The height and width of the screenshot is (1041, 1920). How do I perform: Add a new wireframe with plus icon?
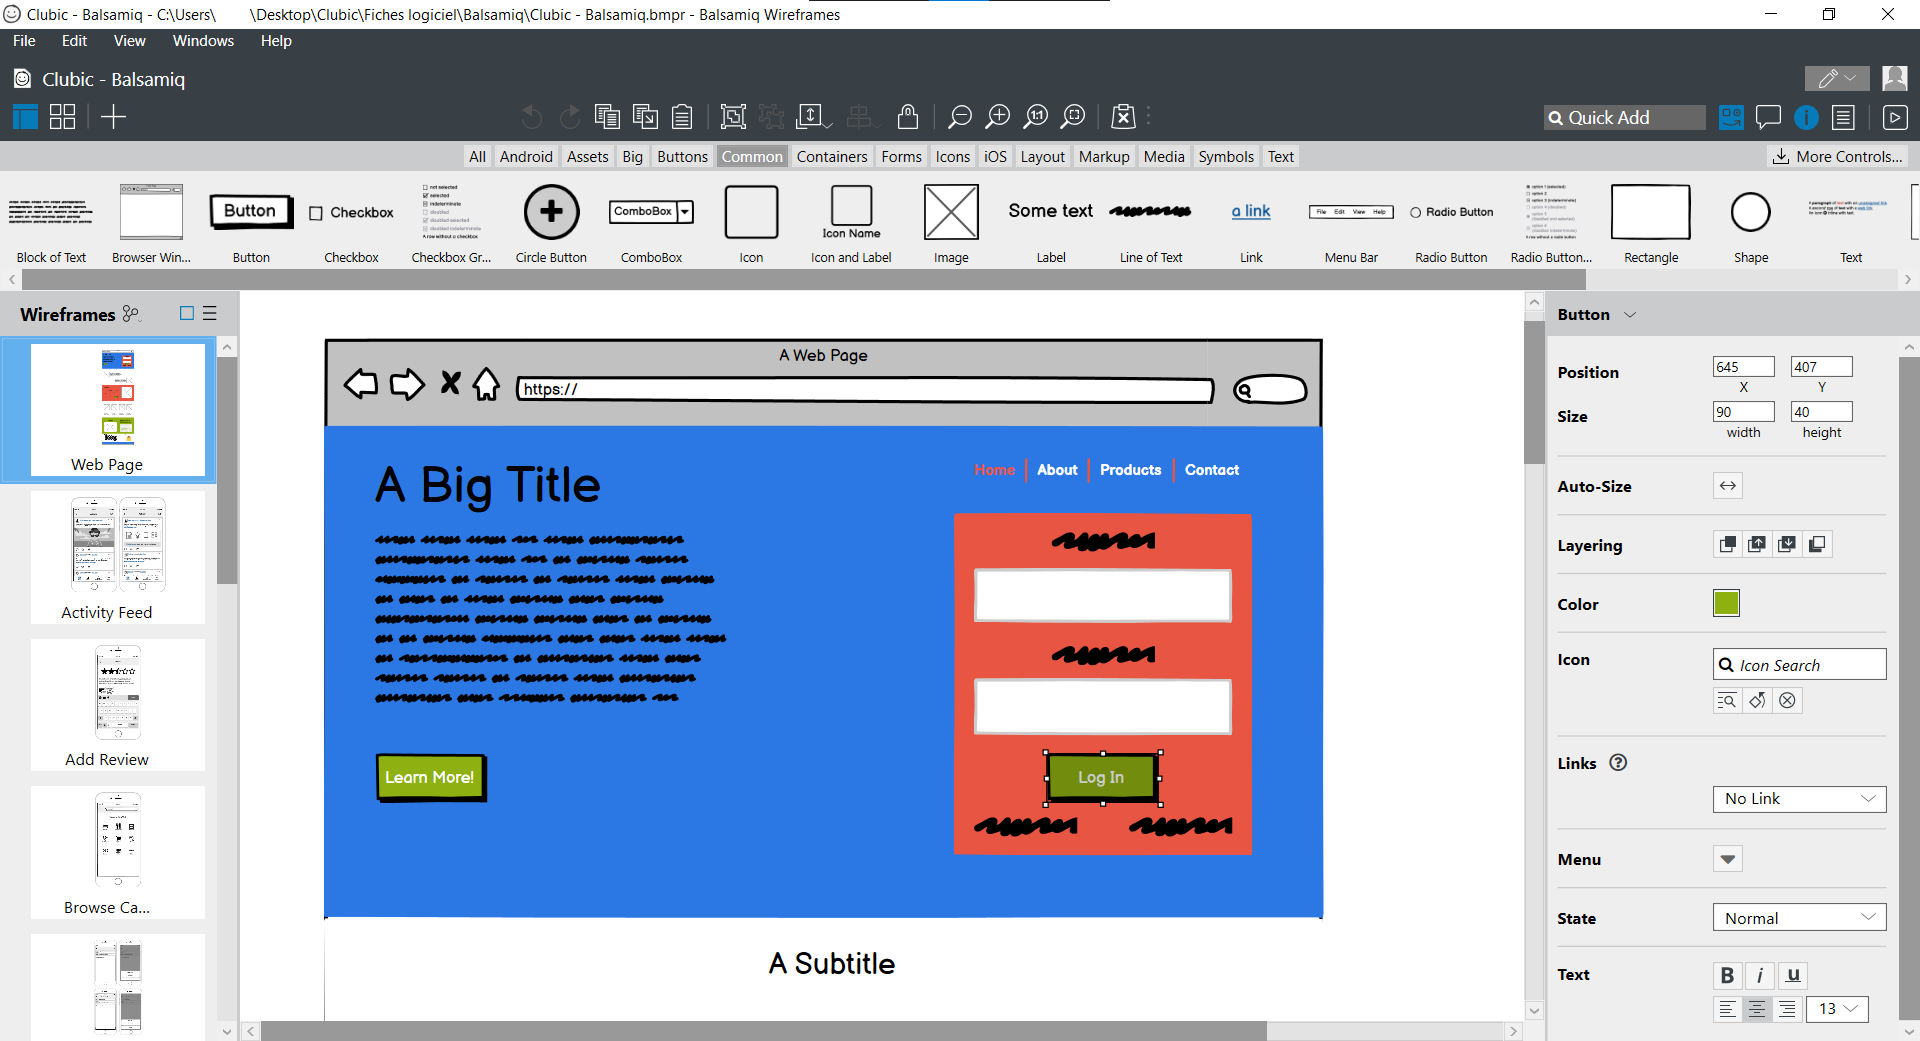(114, 117)
